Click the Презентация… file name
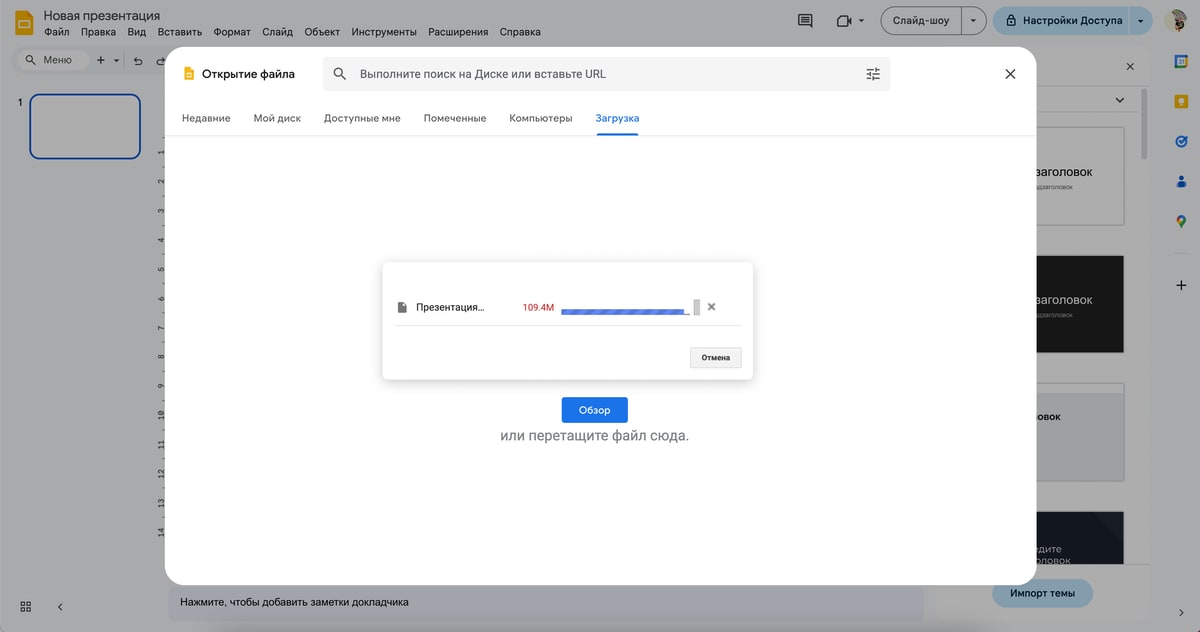This screenshot has height=632, width=1200. [x=449, y=307]
